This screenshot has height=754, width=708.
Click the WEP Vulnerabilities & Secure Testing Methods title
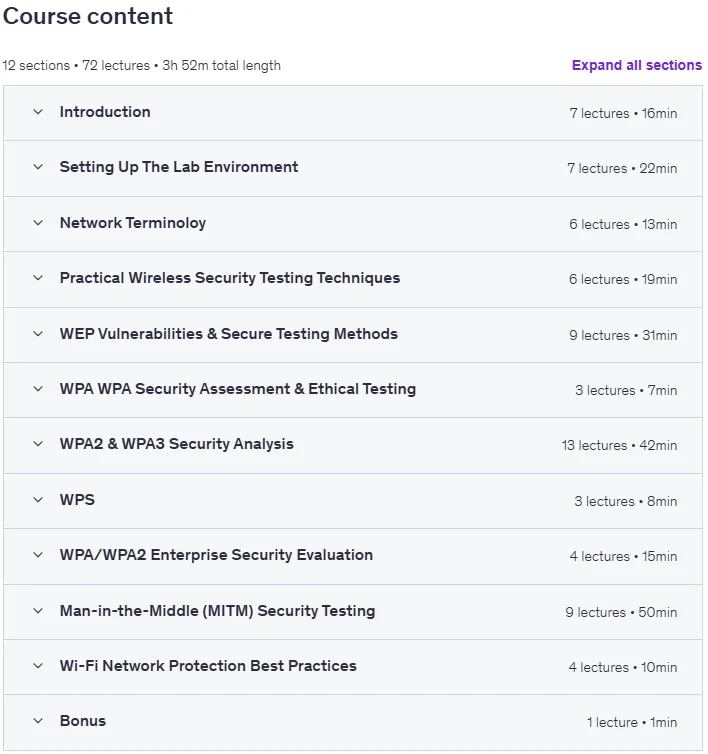point(228,334)
